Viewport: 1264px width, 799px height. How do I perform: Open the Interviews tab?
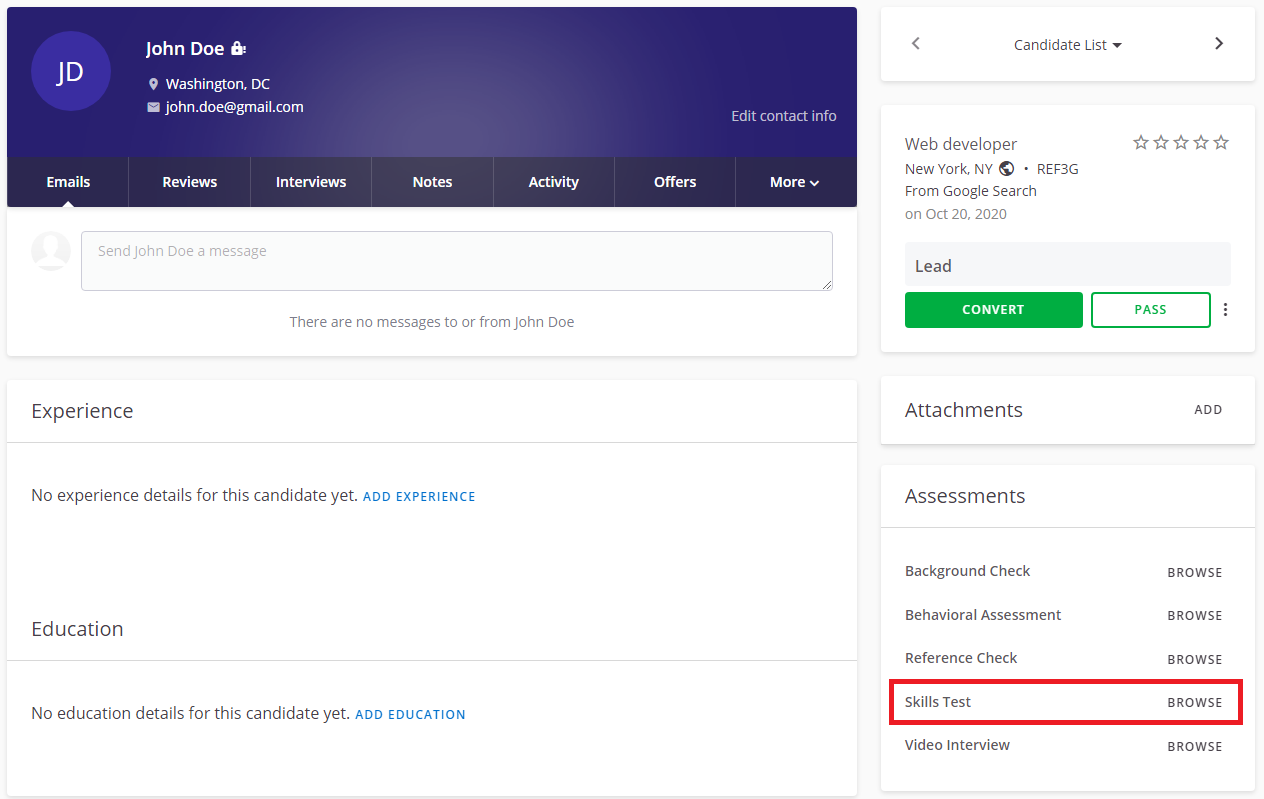tap(311, 182)
